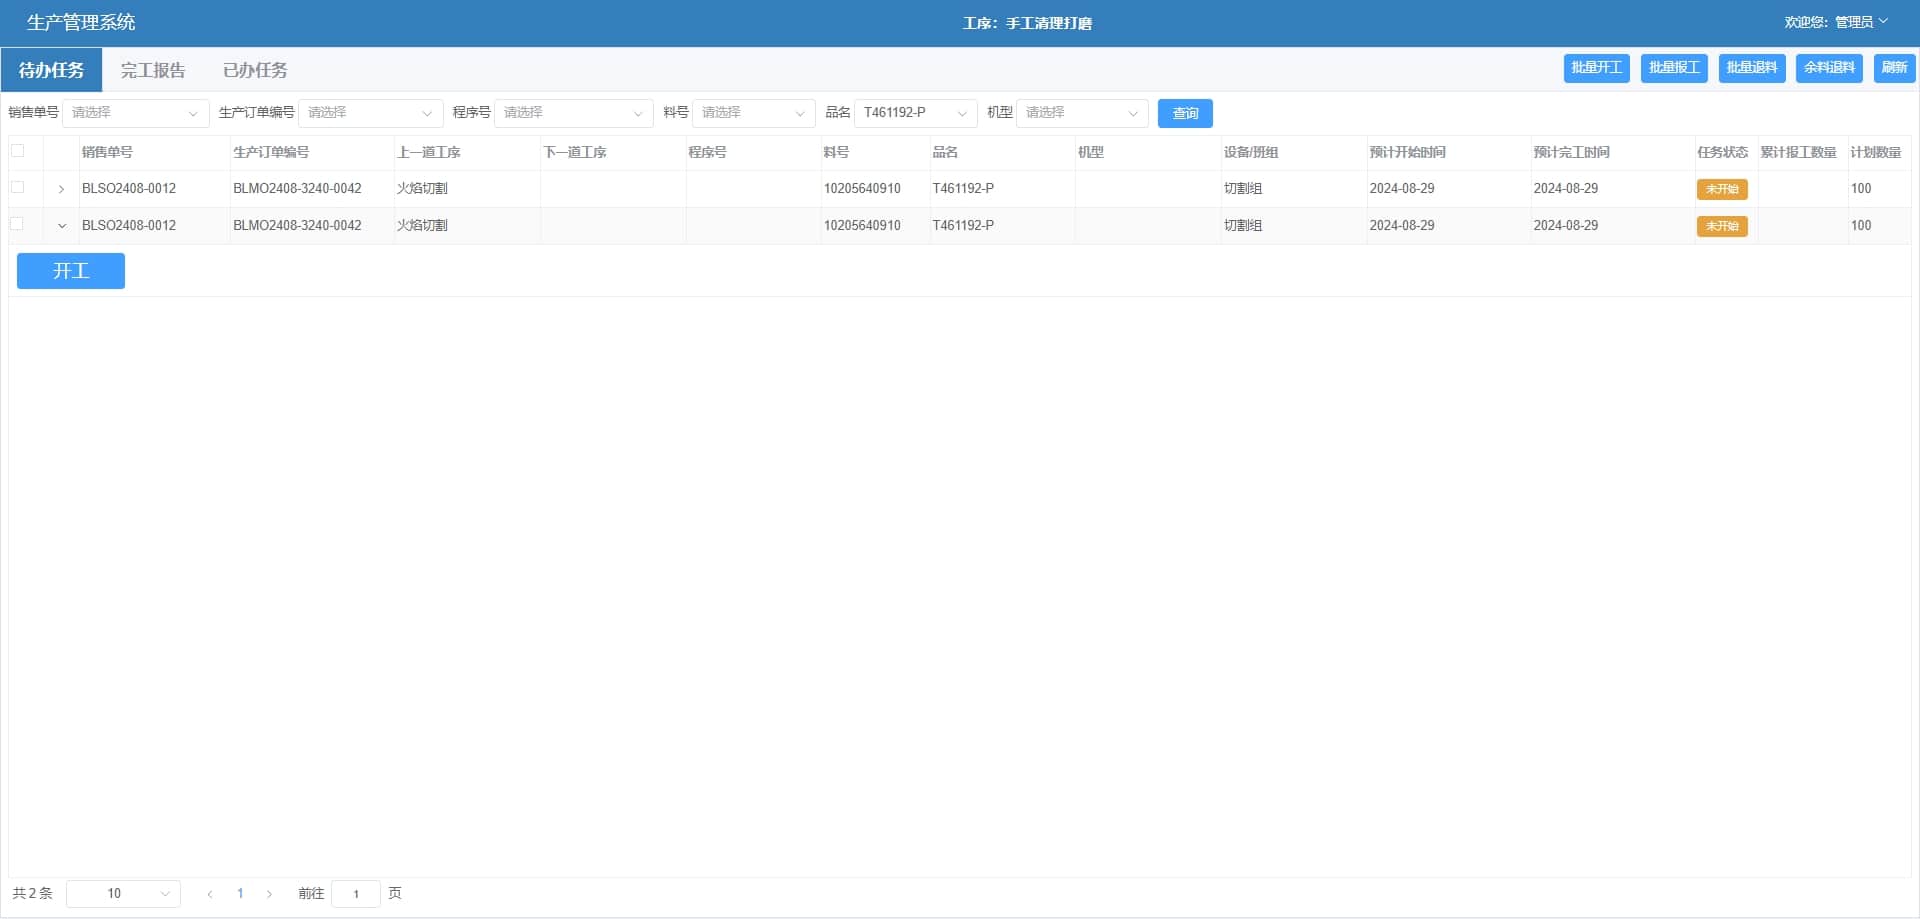Image resolution: width=1920 pixels, height=919 pixels.
Task: Click the 批量退料 button
Action: point(1752,68)
